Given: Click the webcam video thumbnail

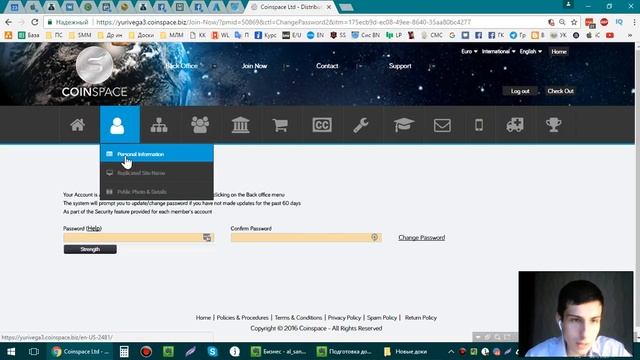Looking at the screenshot, I should pyautogui.click(x=576, y=314).
